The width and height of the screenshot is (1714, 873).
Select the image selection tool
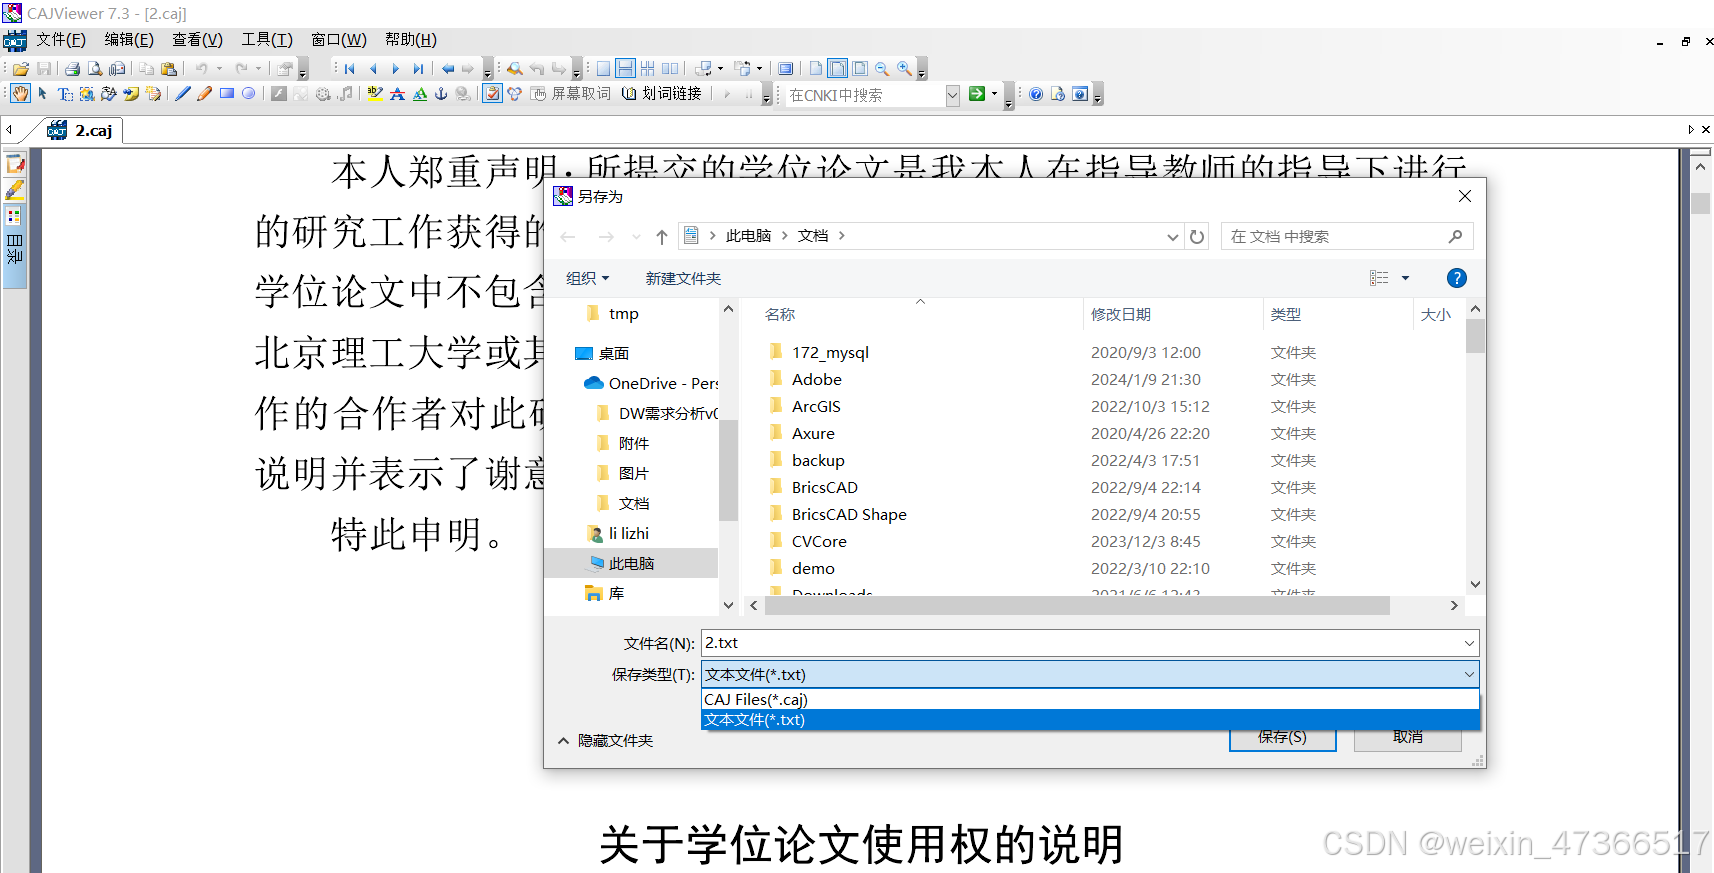(x=87, y=94)
